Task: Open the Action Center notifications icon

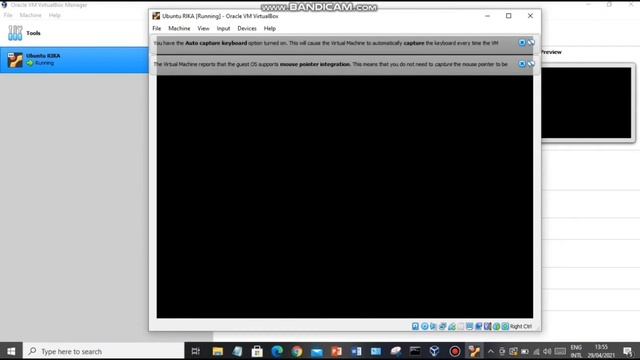Action: [628, 351]
